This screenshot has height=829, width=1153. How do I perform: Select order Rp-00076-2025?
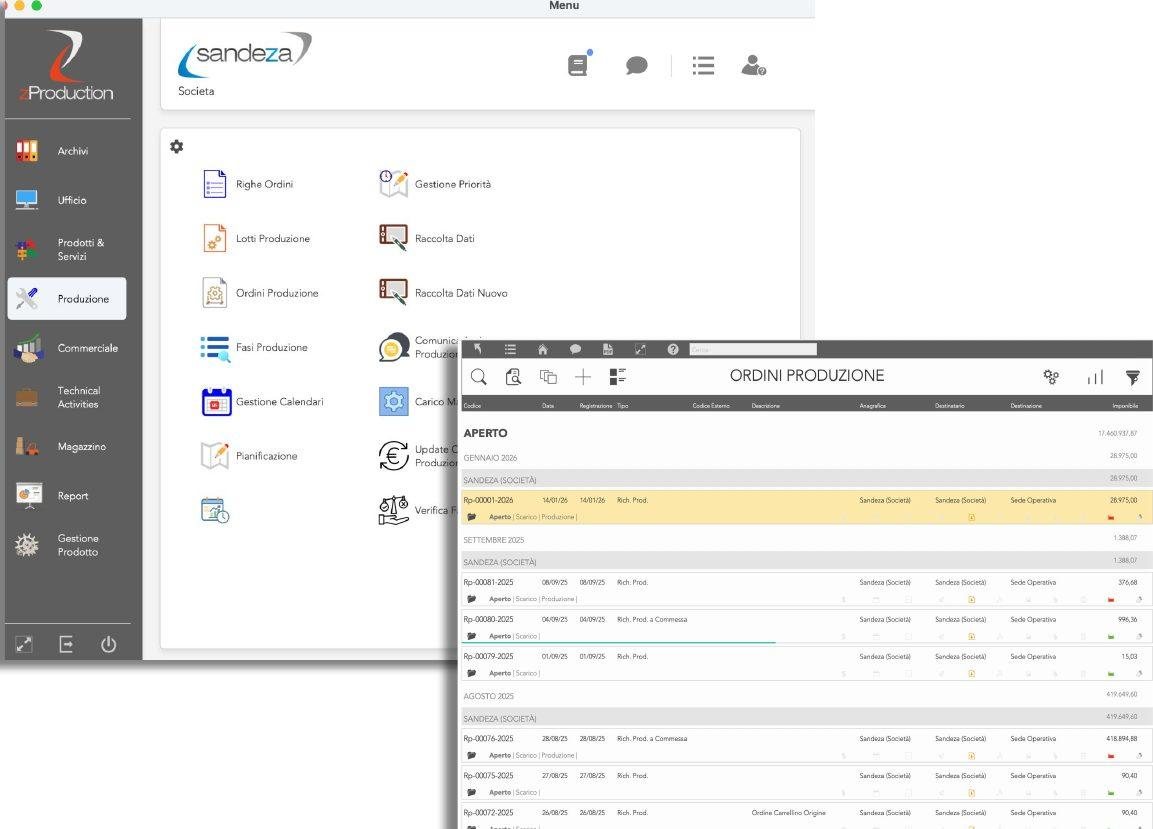(x=807, y=746)
